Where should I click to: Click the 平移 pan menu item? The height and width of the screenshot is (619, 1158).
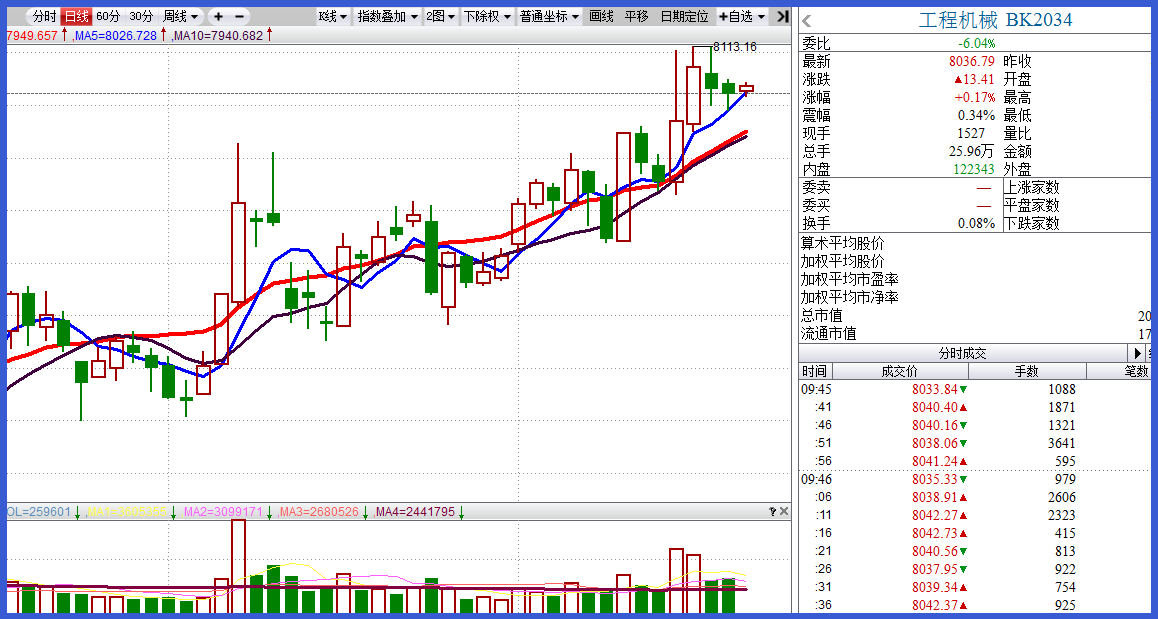pyautogui.click(x=636, y=17)
